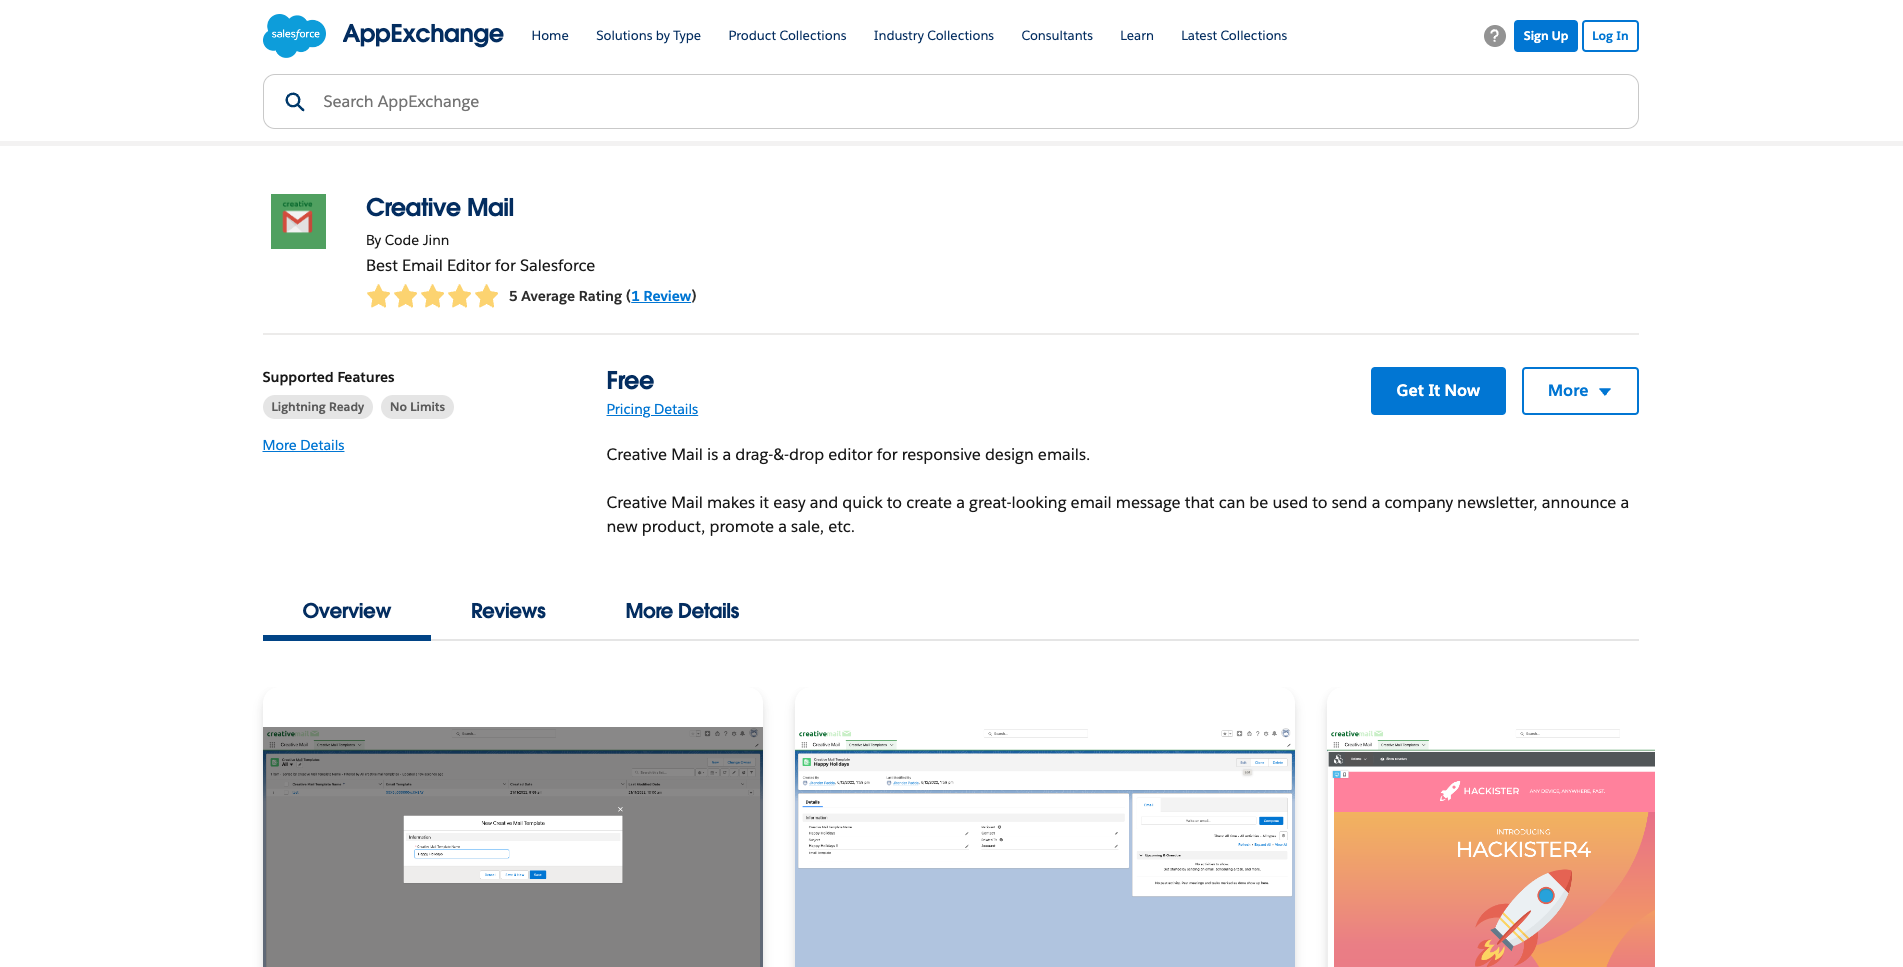Open Product Collections menu
The width and height of the screenshot is (1903, 967).
tap(787, 36)
